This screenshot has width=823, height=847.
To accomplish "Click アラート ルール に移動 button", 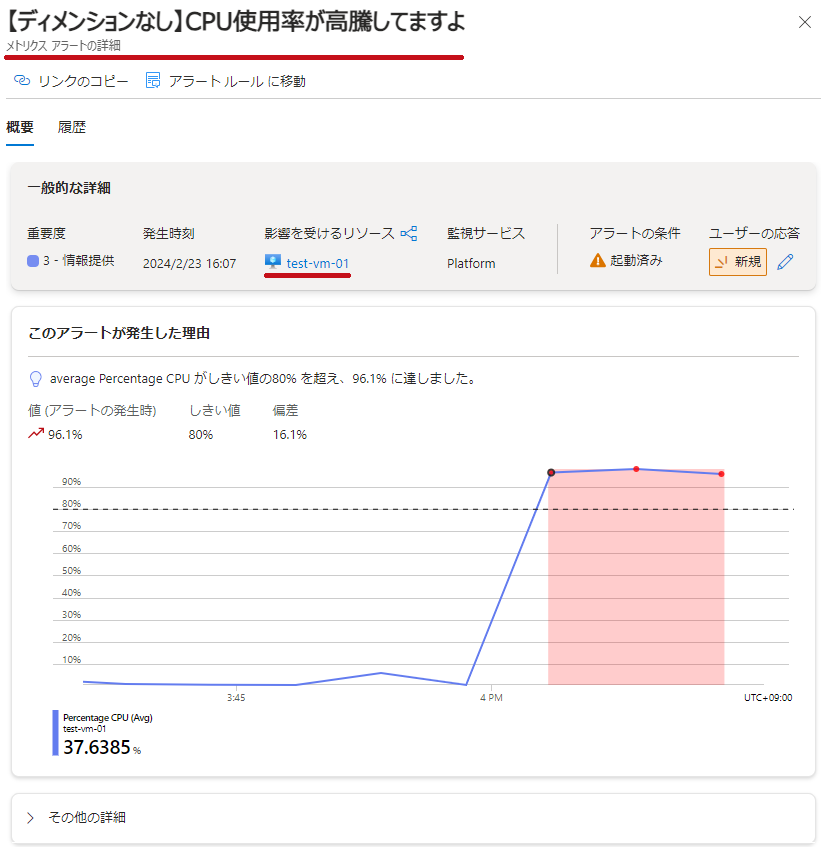I will coord(226,81).
